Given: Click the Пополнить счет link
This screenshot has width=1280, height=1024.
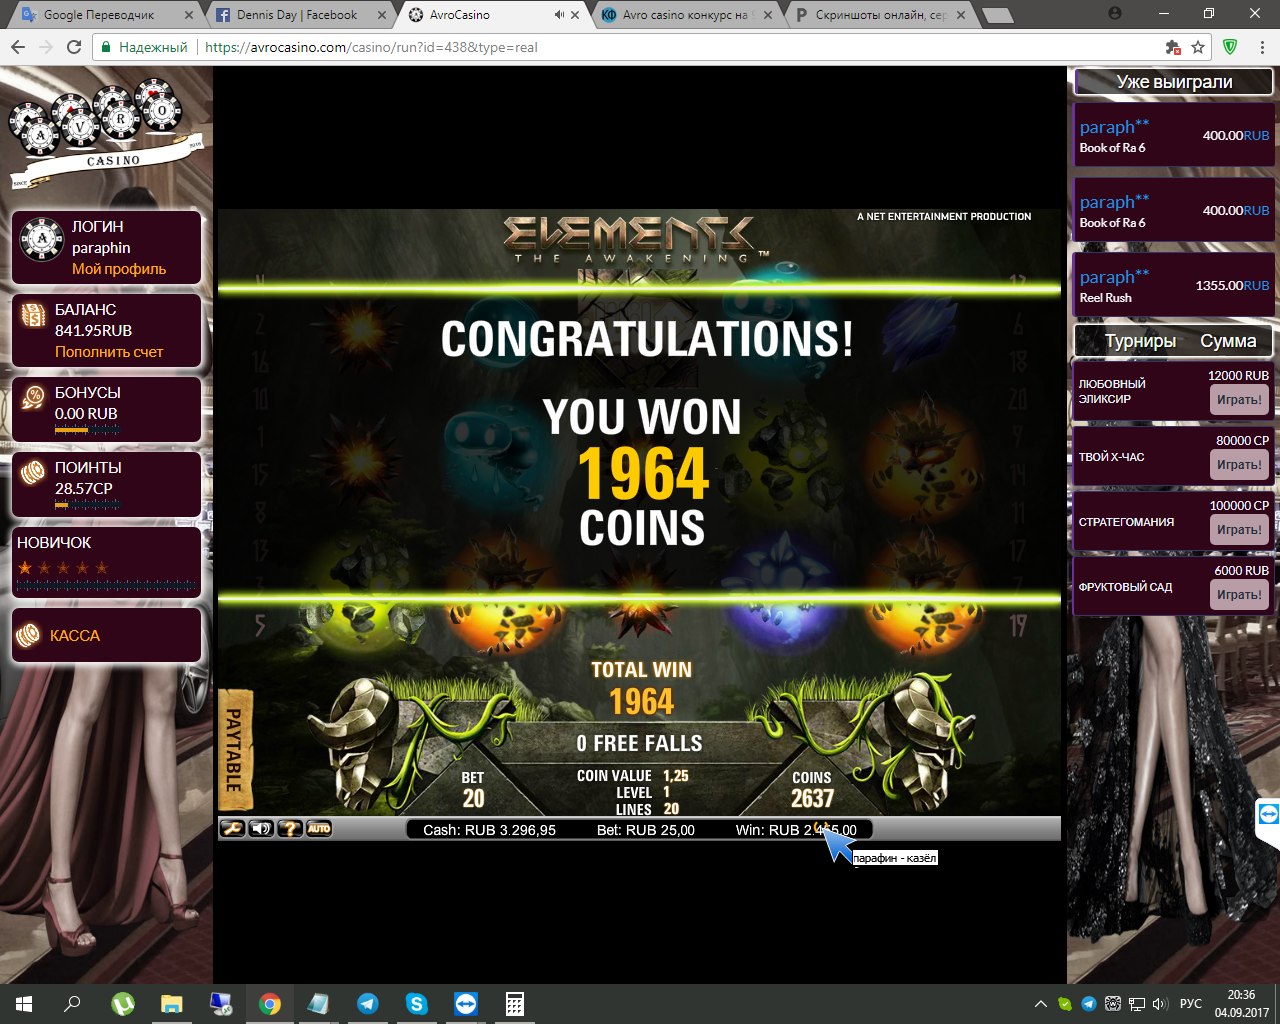Looking at the screenshot, I should (x=109, y=352).
